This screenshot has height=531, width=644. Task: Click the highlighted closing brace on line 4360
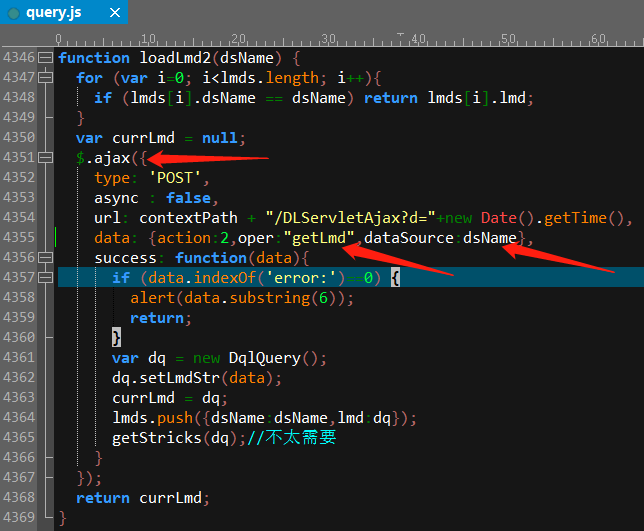[x=117, y=338]
